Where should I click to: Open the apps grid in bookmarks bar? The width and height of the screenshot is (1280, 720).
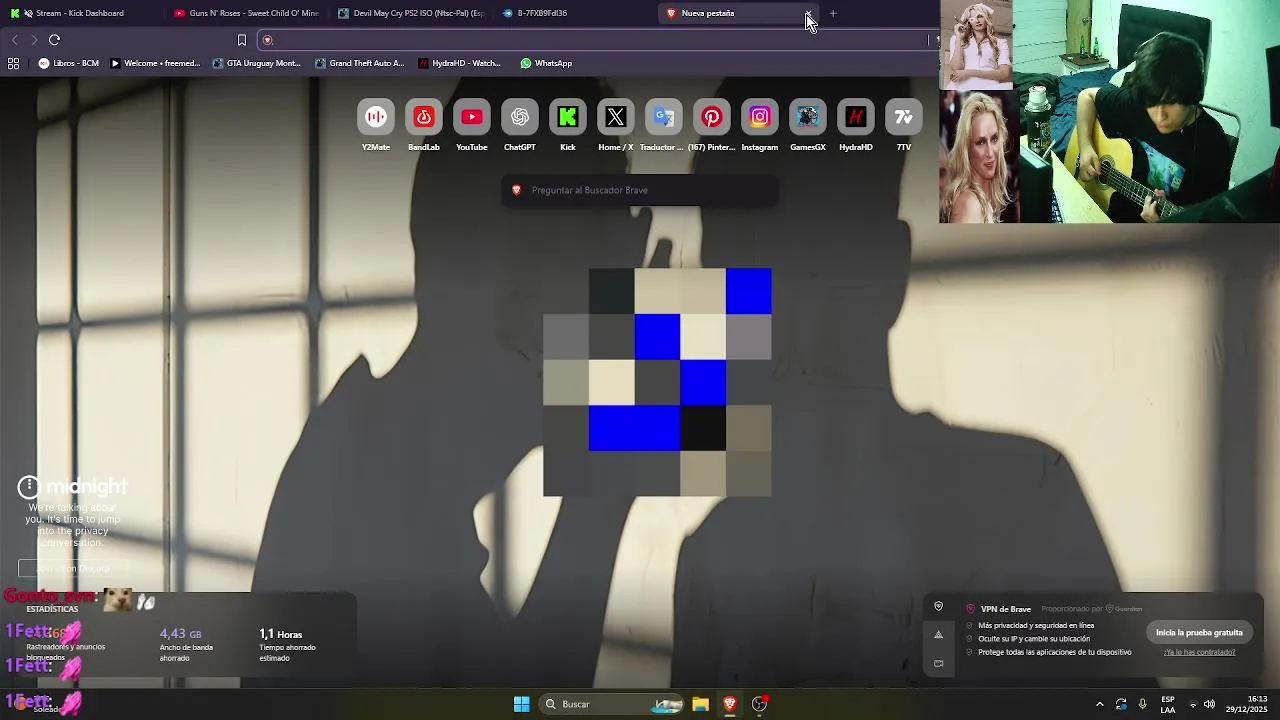click(13, 63)
